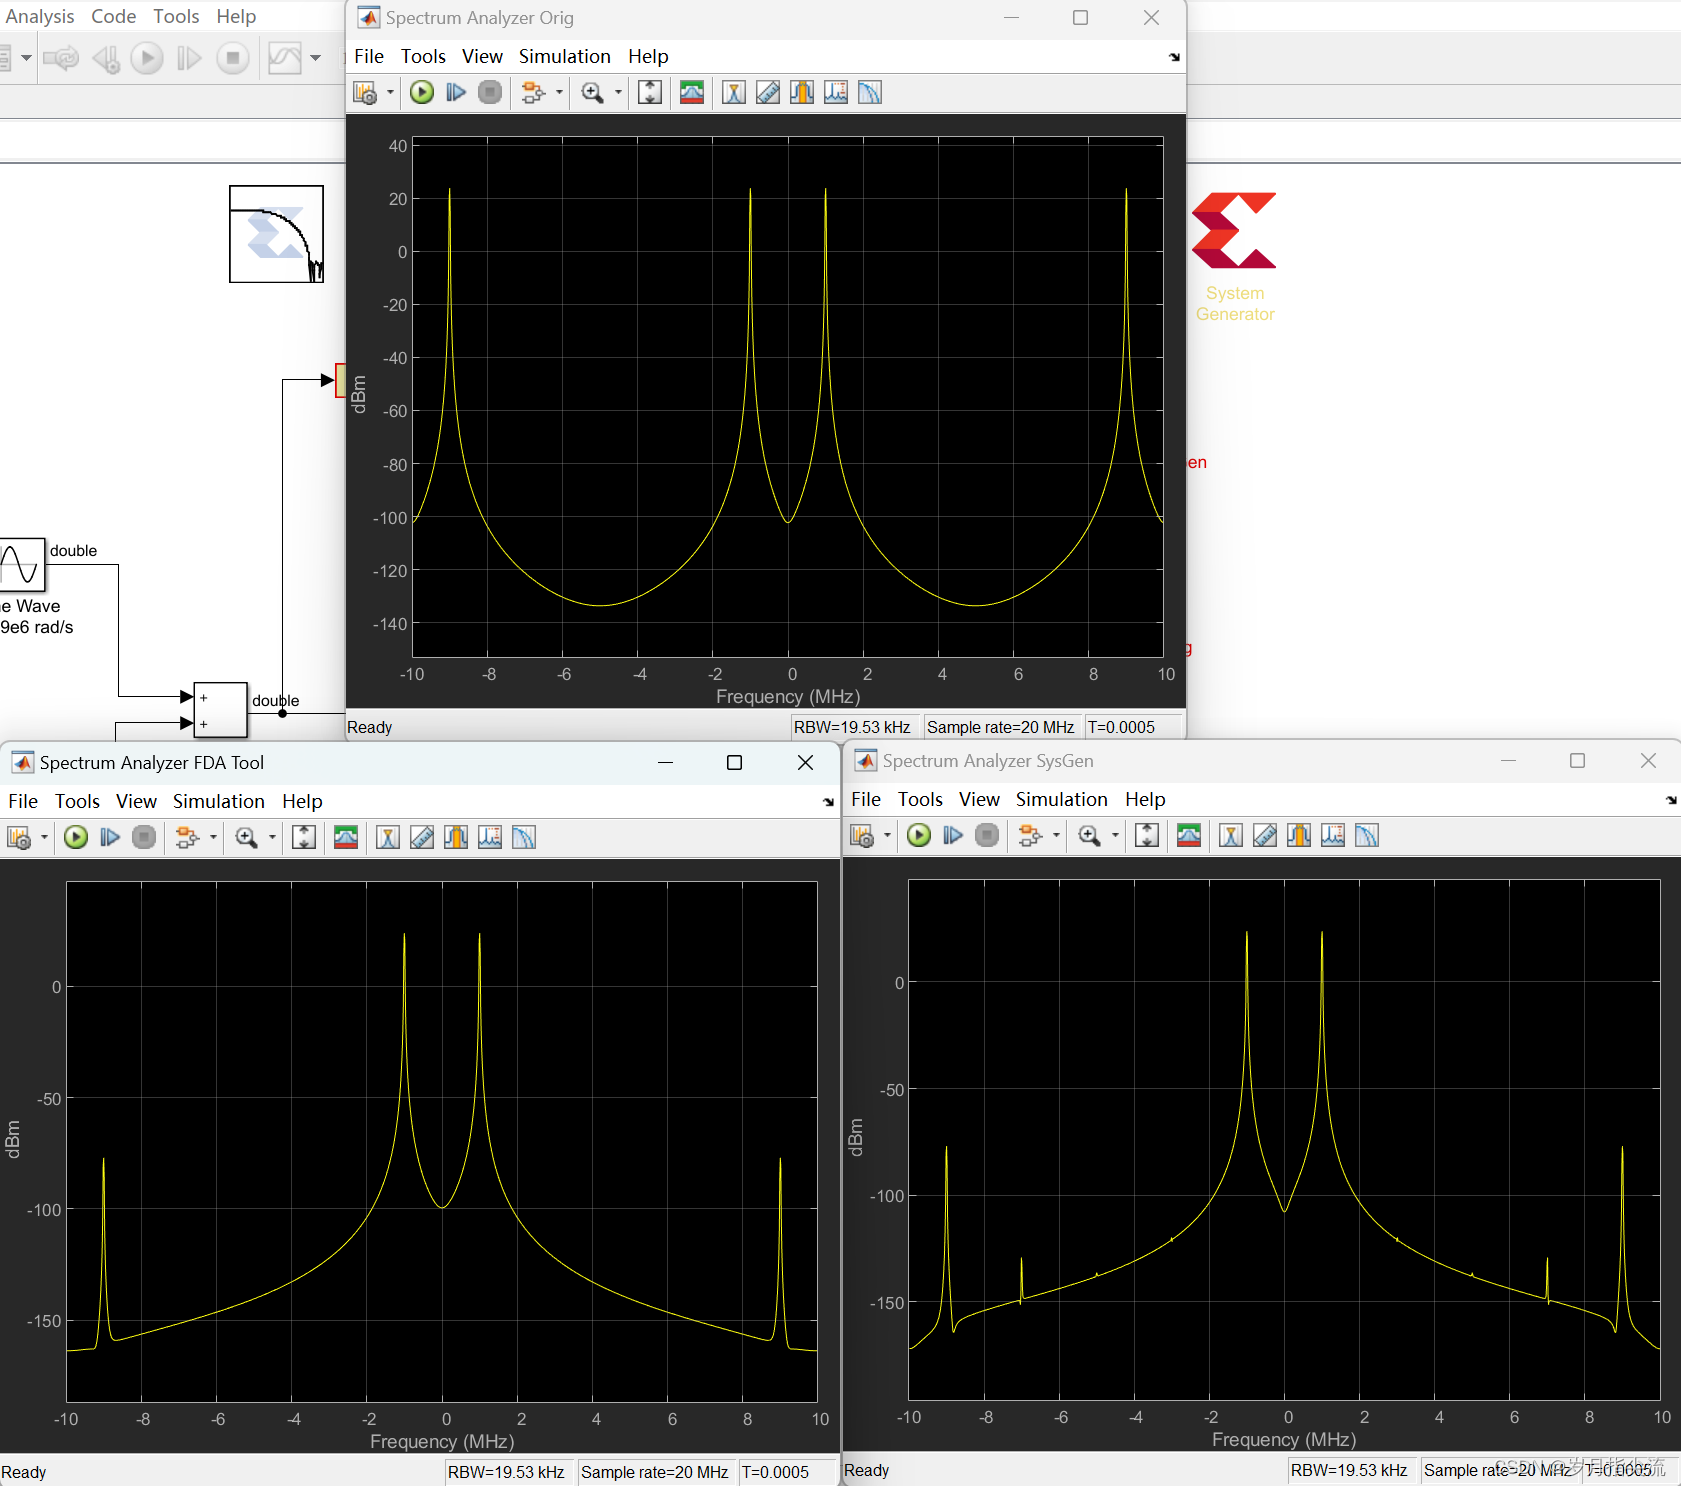1681x1486 pixels.
Task: Expand settings dropdown arrow in SysGen analyzer
Action: click(x=887, y=836)
